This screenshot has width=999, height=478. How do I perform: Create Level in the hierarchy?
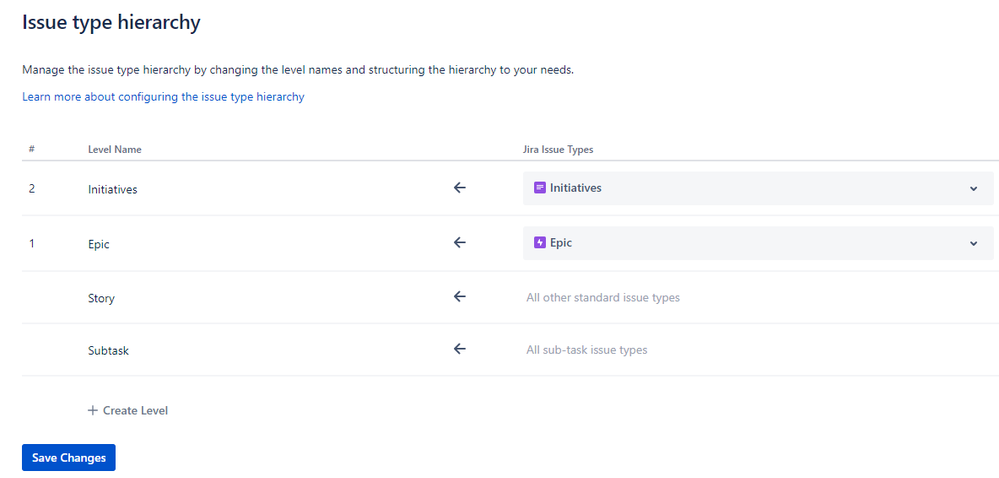click(x=128, y=410)
